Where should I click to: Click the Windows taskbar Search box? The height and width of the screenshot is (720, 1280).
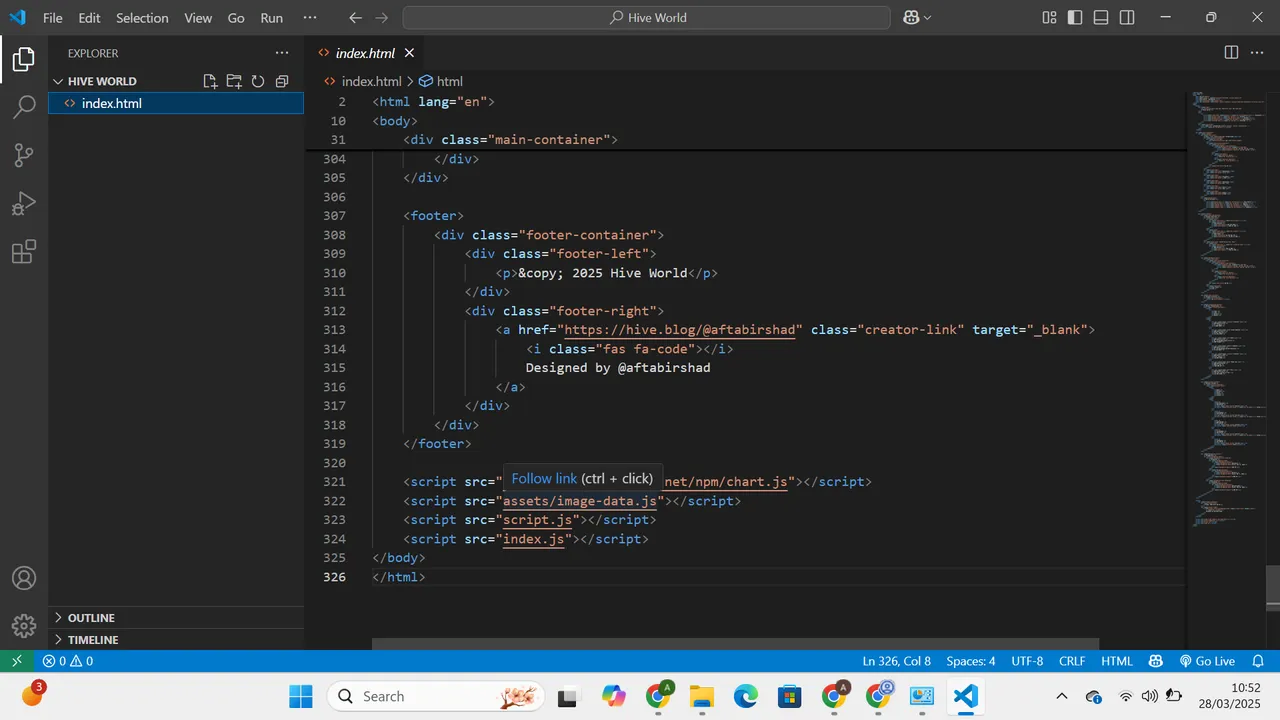(436, 696)
